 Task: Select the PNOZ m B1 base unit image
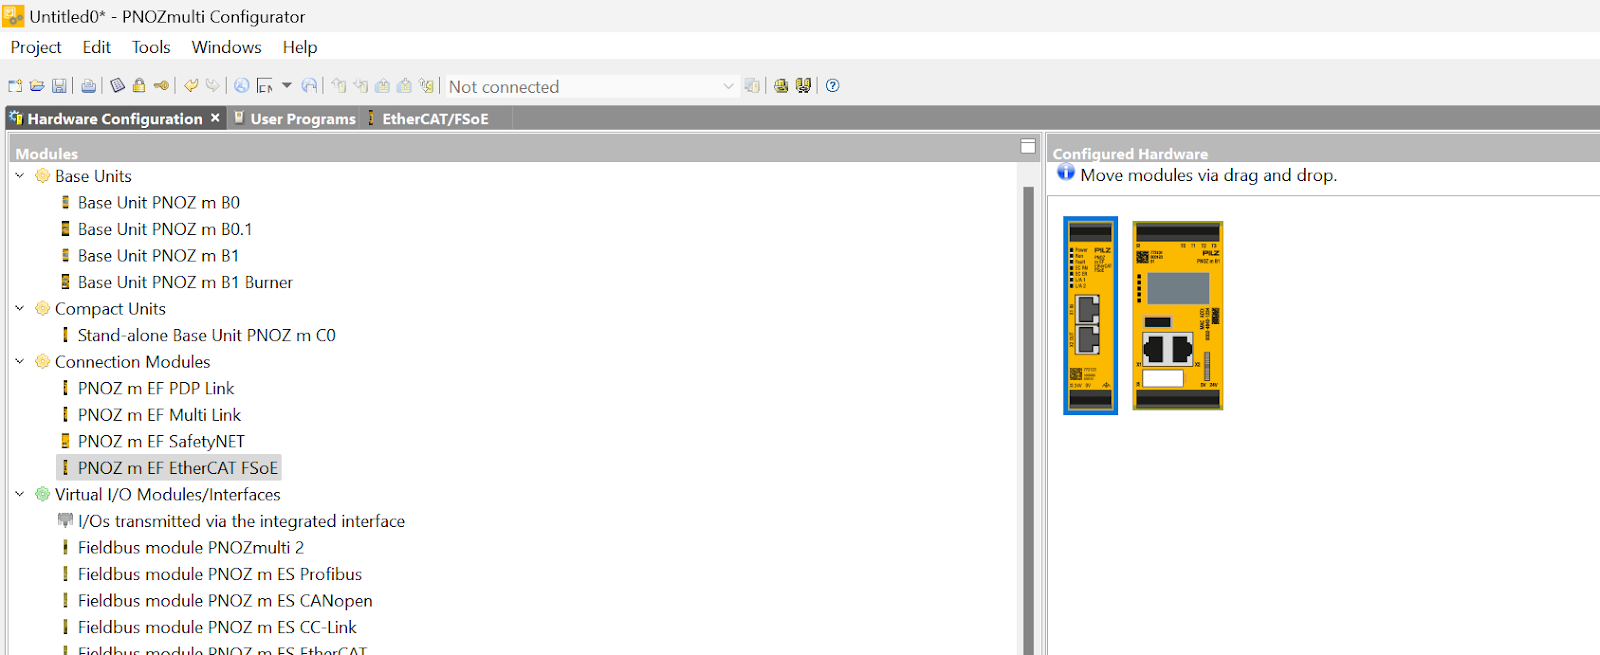point(1178,316)
